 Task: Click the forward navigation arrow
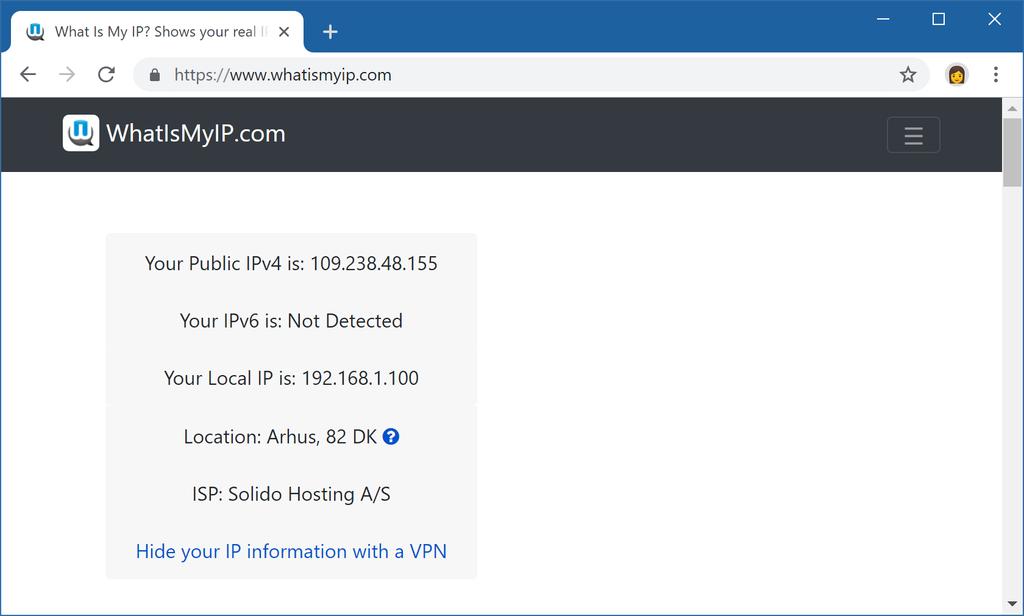(67, 74)
